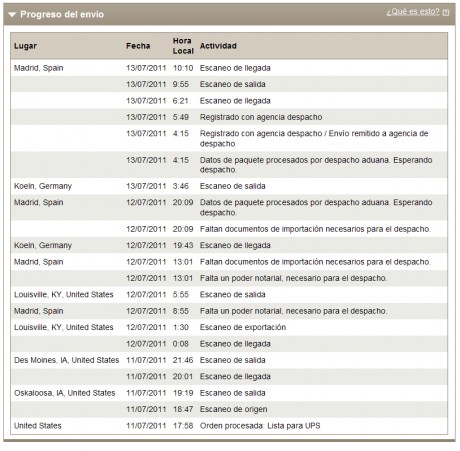Click the Escaneo de origen activity at 18:47
Viewport: 460px width, 451px height.
(x=233, y=409)
